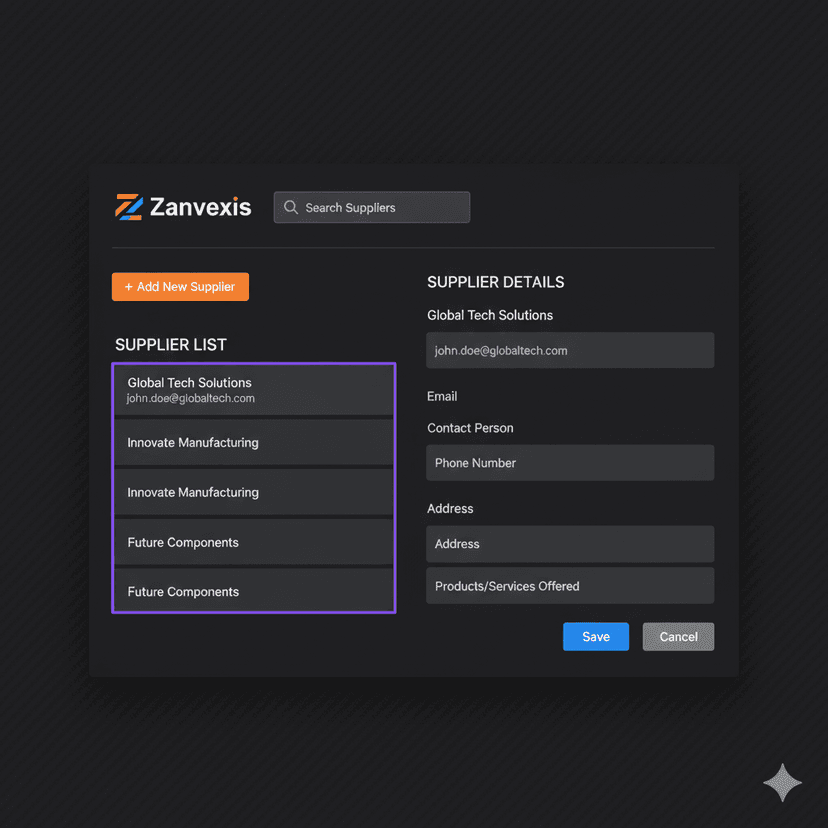Image resolution: width=828 pixels, height=828 pixels.
Task: Open the first Future Components list entry
Action: click(253, 542)
